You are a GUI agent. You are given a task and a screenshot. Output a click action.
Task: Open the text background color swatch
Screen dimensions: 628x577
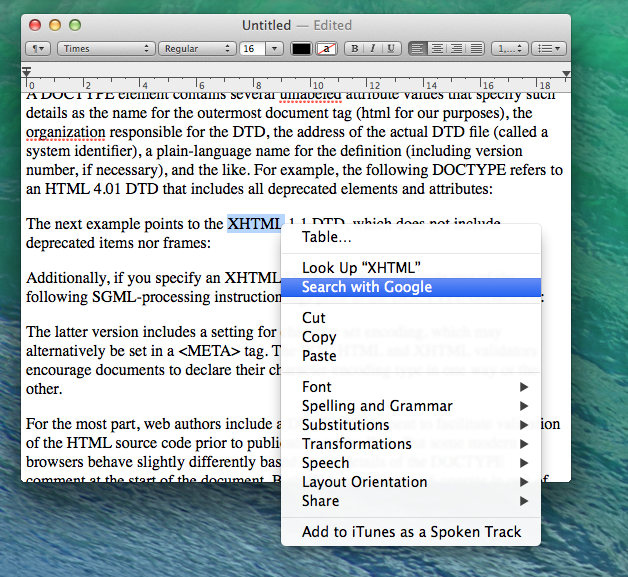point(326,49)
